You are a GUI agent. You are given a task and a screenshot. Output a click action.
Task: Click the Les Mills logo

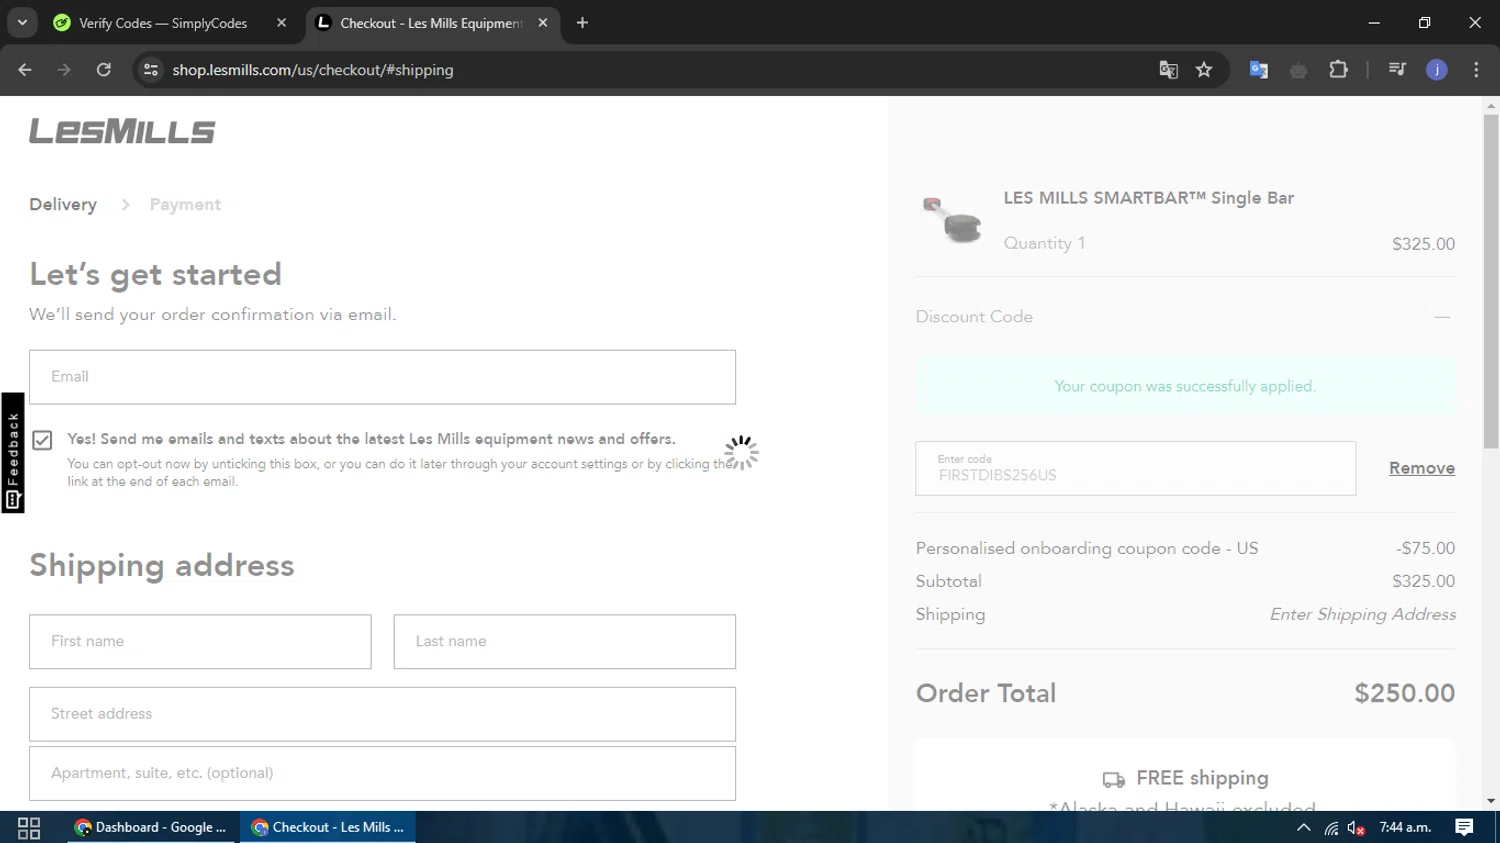point(122,131)
